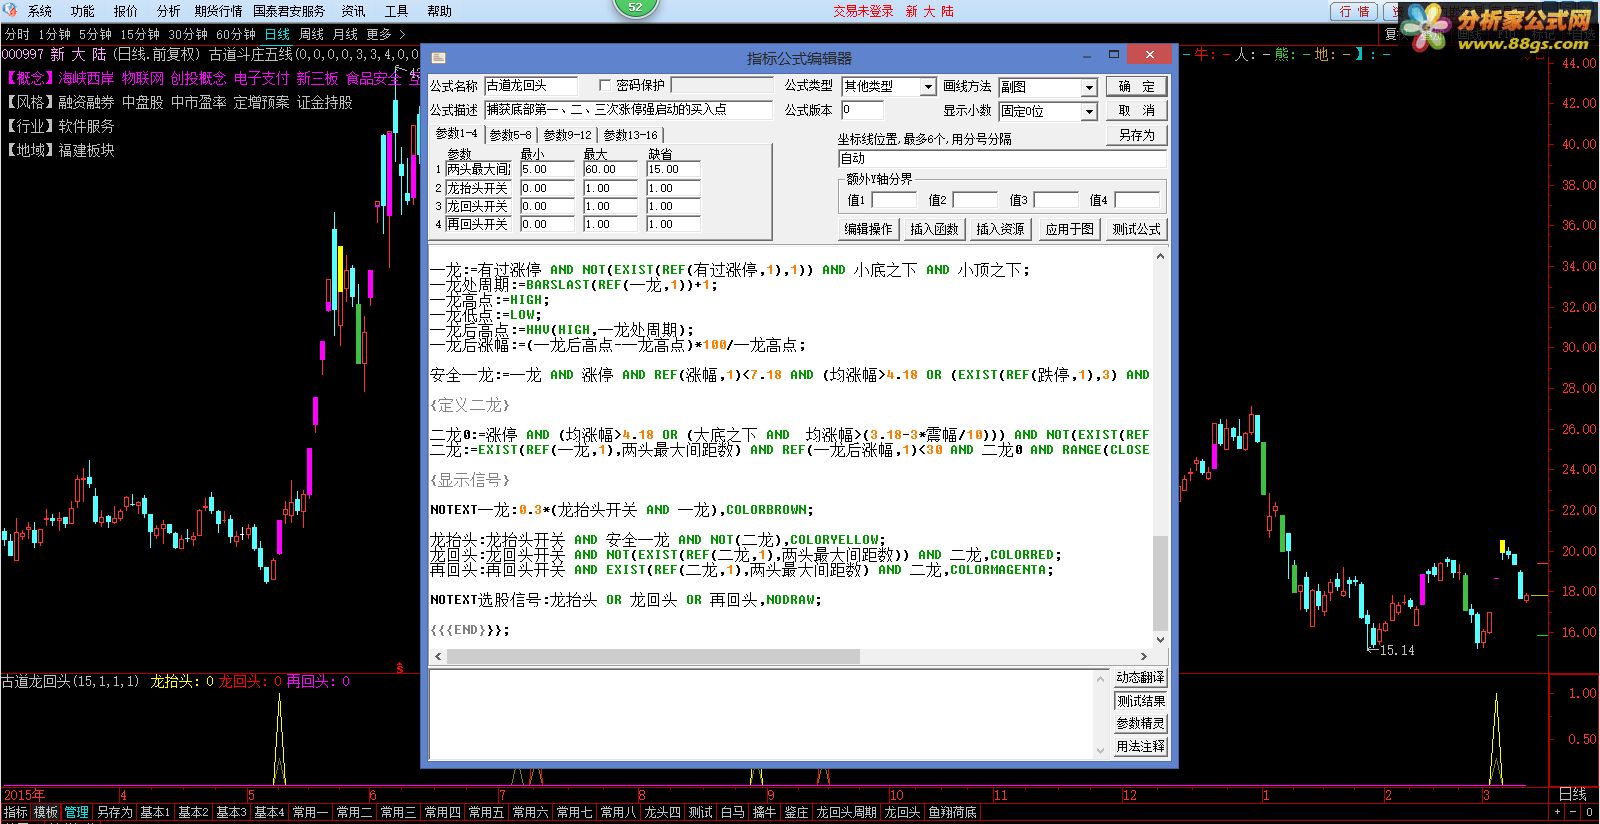Click the 值1 input field

894,200
